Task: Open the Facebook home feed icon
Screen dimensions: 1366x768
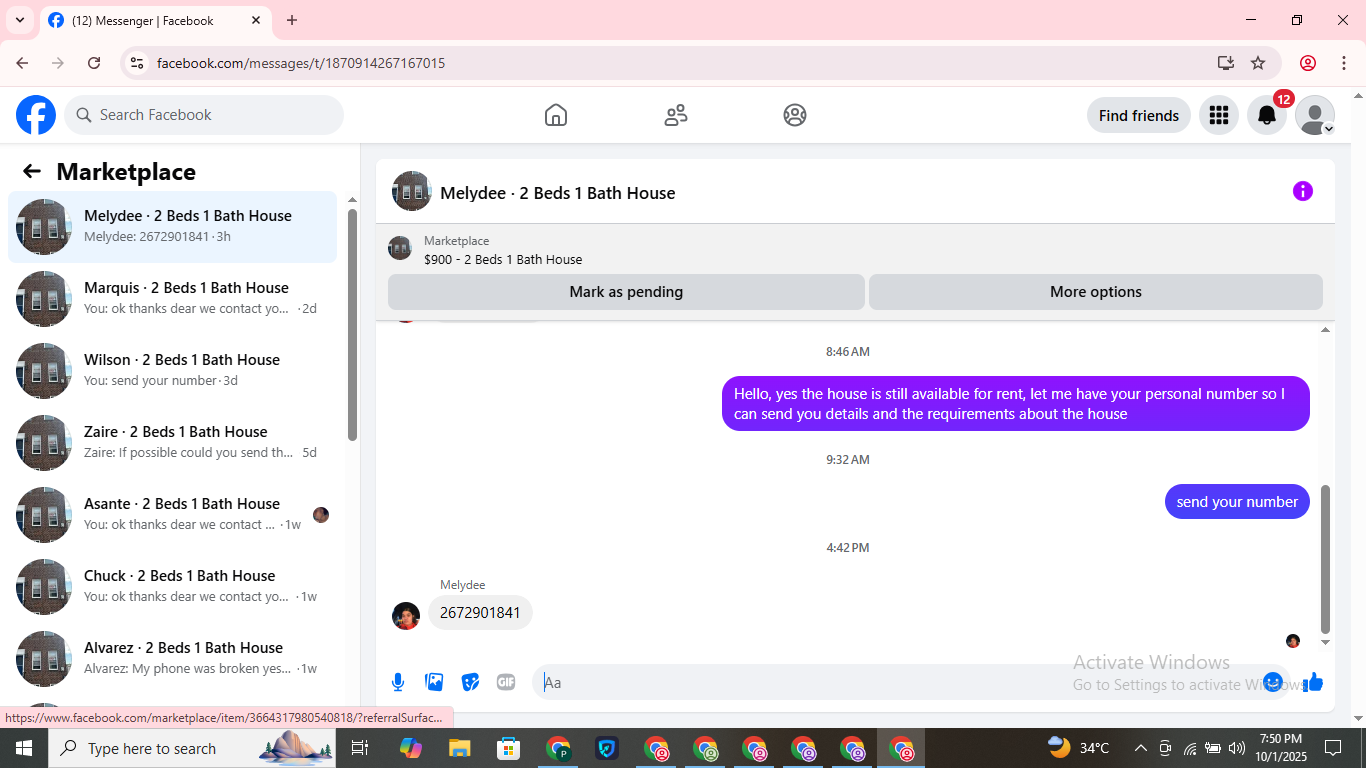Action: tap(556, 115)
